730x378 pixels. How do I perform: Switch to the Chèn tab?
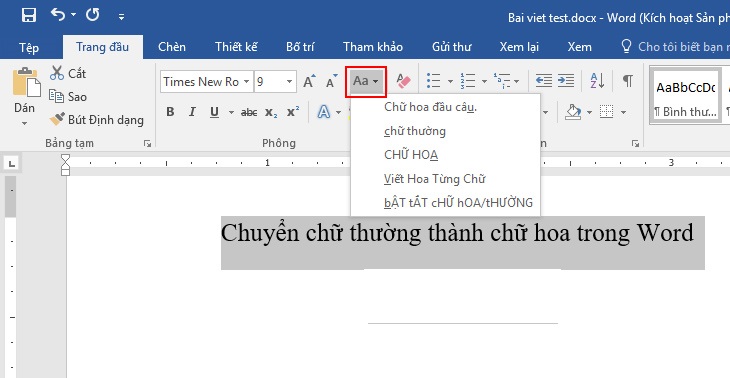172,47
